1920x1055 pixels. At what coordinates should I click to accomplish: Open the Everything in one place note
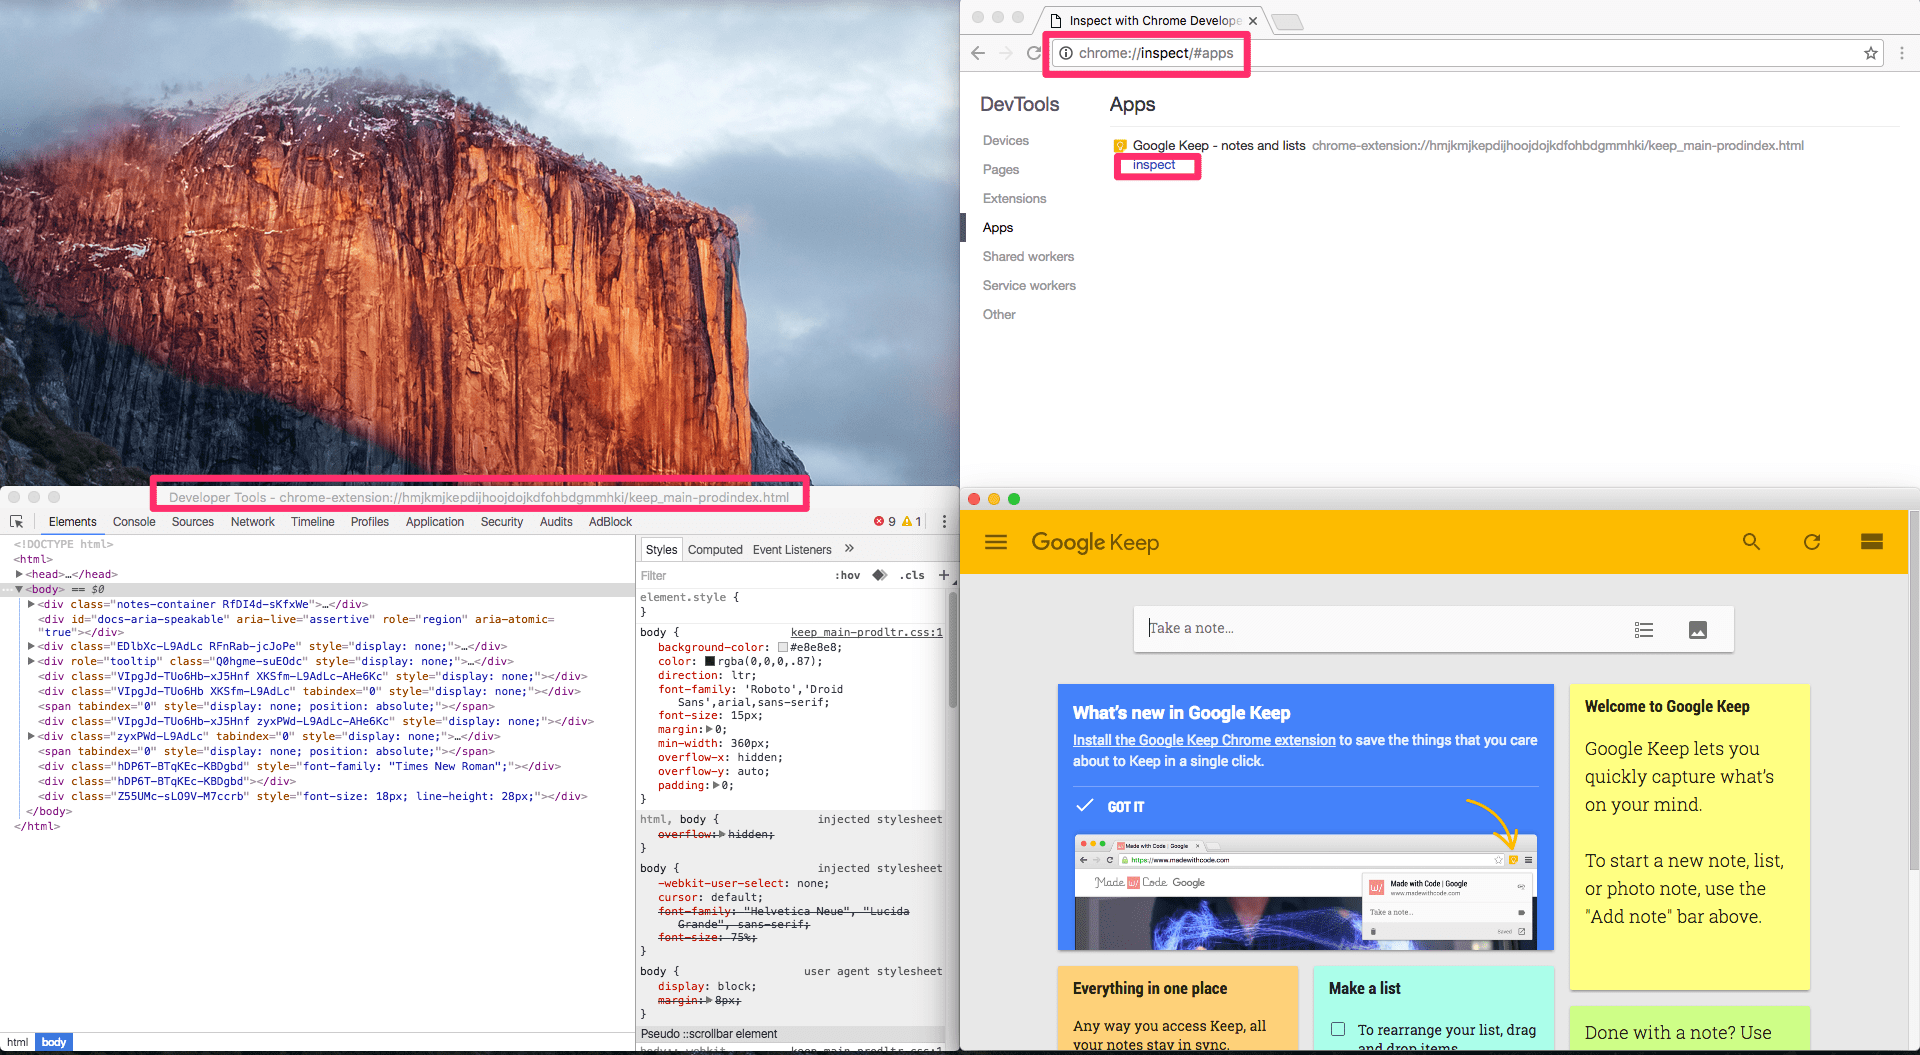1177,1008
